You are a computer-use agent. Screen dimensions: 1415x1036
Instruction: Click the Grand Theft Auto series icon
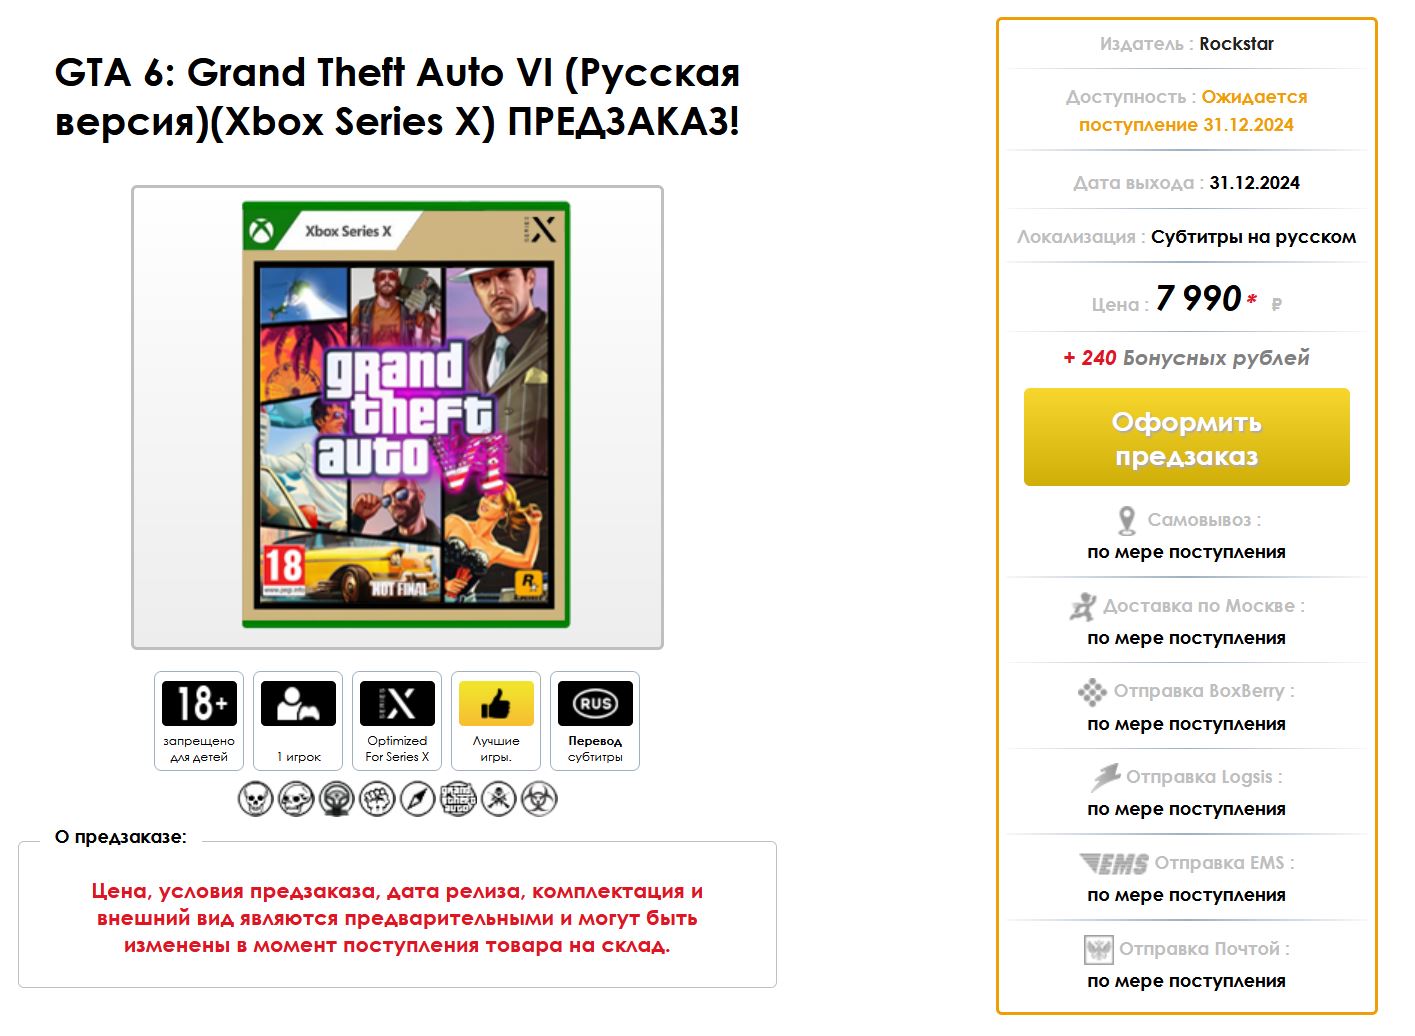[458, 799]
